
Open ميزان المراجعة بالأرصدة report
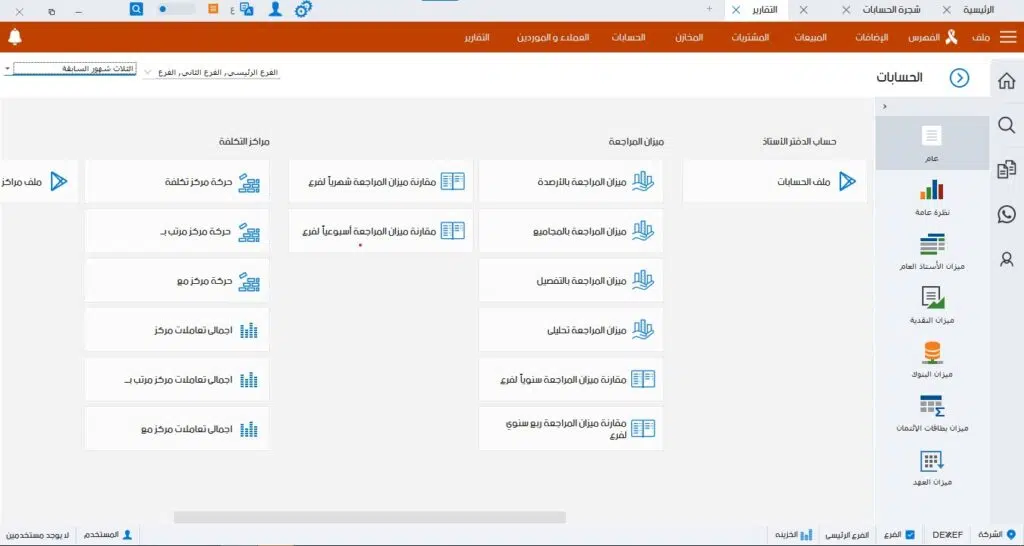pyautogui.click(x=571, y=182)
